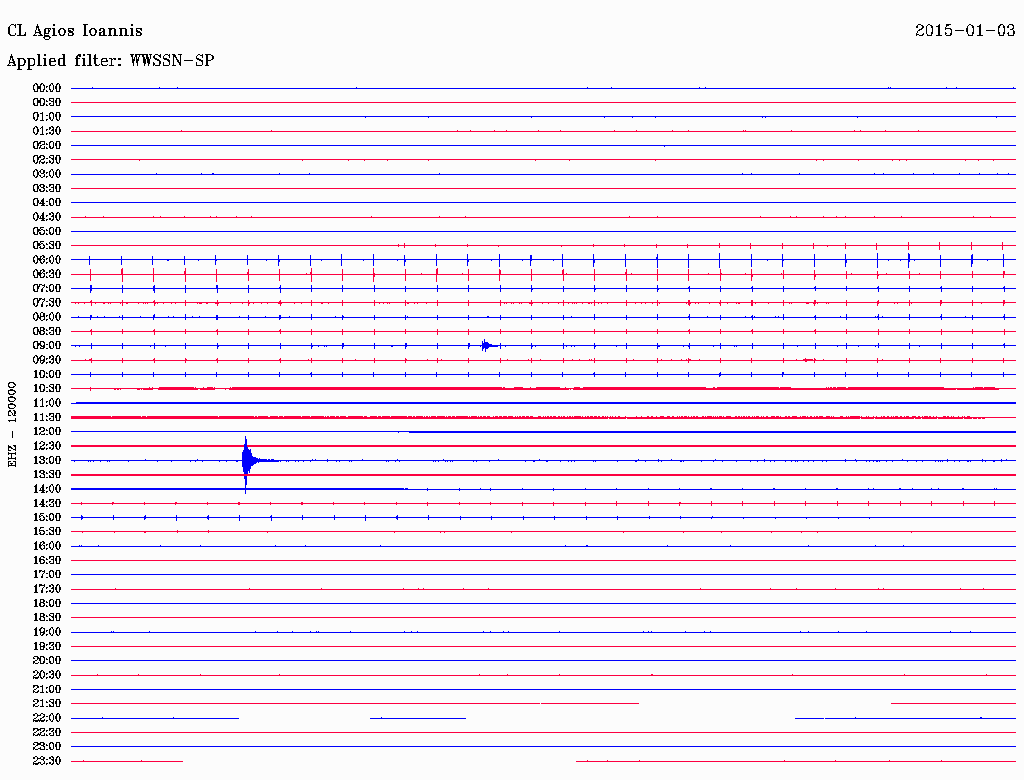The height and width of the screenshot is (780, 1024).
Task: Click the date label 2015-01-03
Action: point(965,30)
